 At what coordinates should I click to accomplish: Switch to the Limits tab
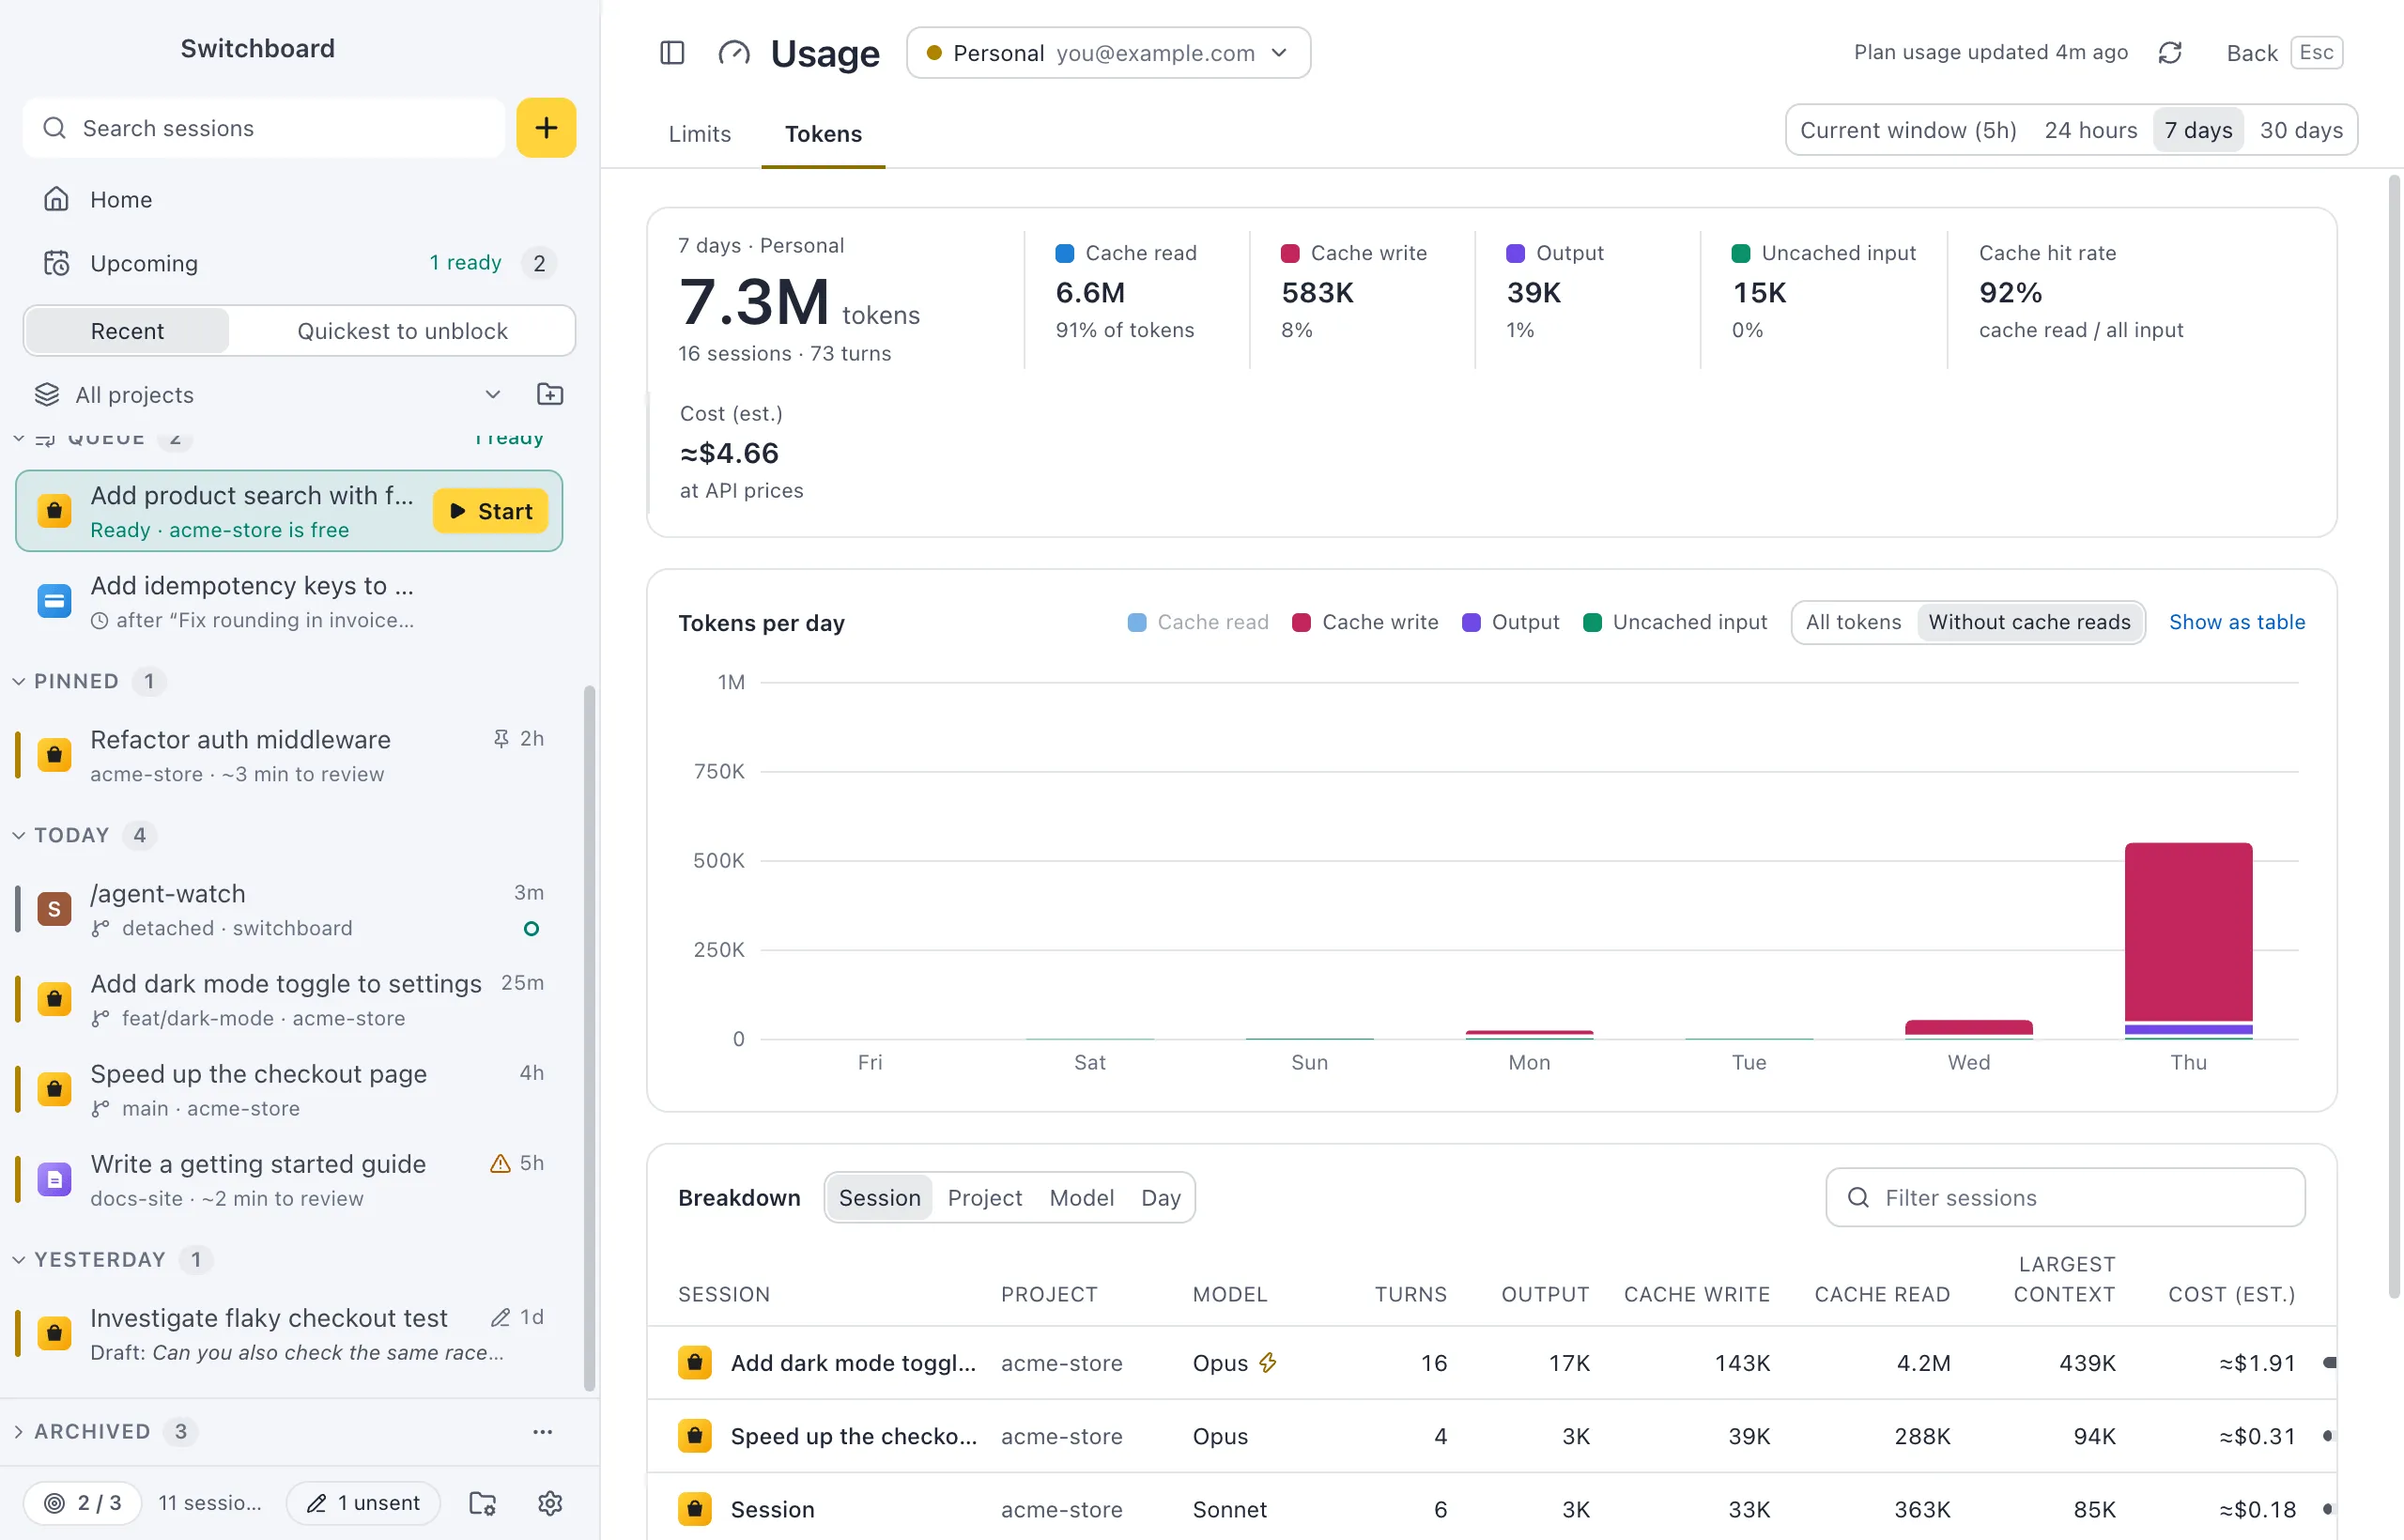(x=699, y=134)
